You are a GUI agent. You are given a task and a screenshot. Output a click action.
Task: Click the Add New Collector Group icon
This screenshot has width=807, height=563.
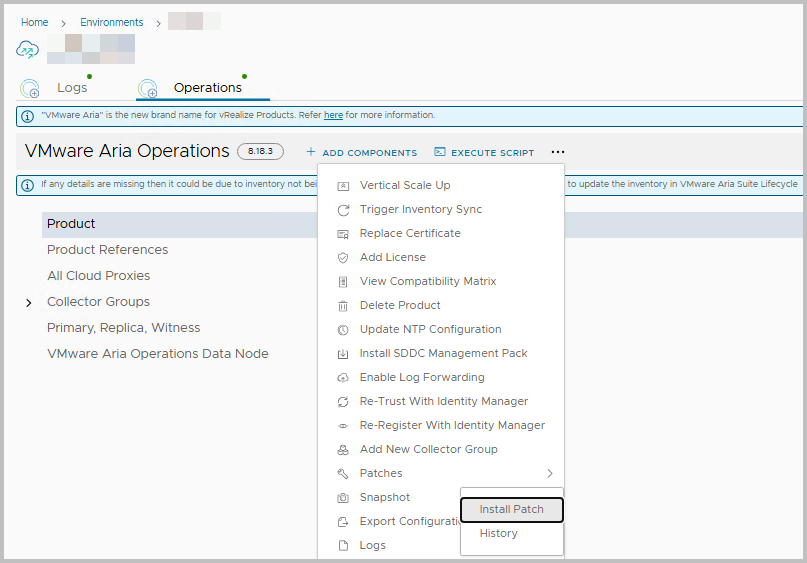(x=343, y=450)
